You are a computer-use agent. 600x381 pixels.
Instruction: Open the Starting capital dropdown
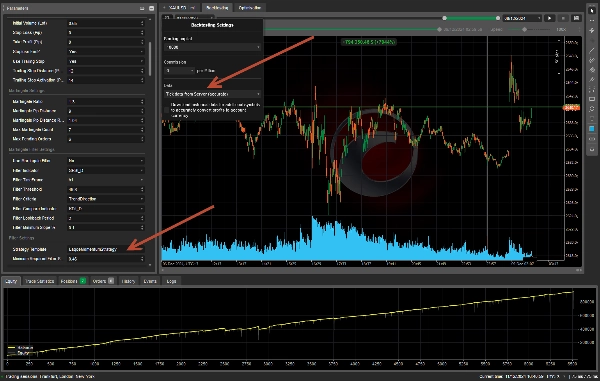pos(212,47)
